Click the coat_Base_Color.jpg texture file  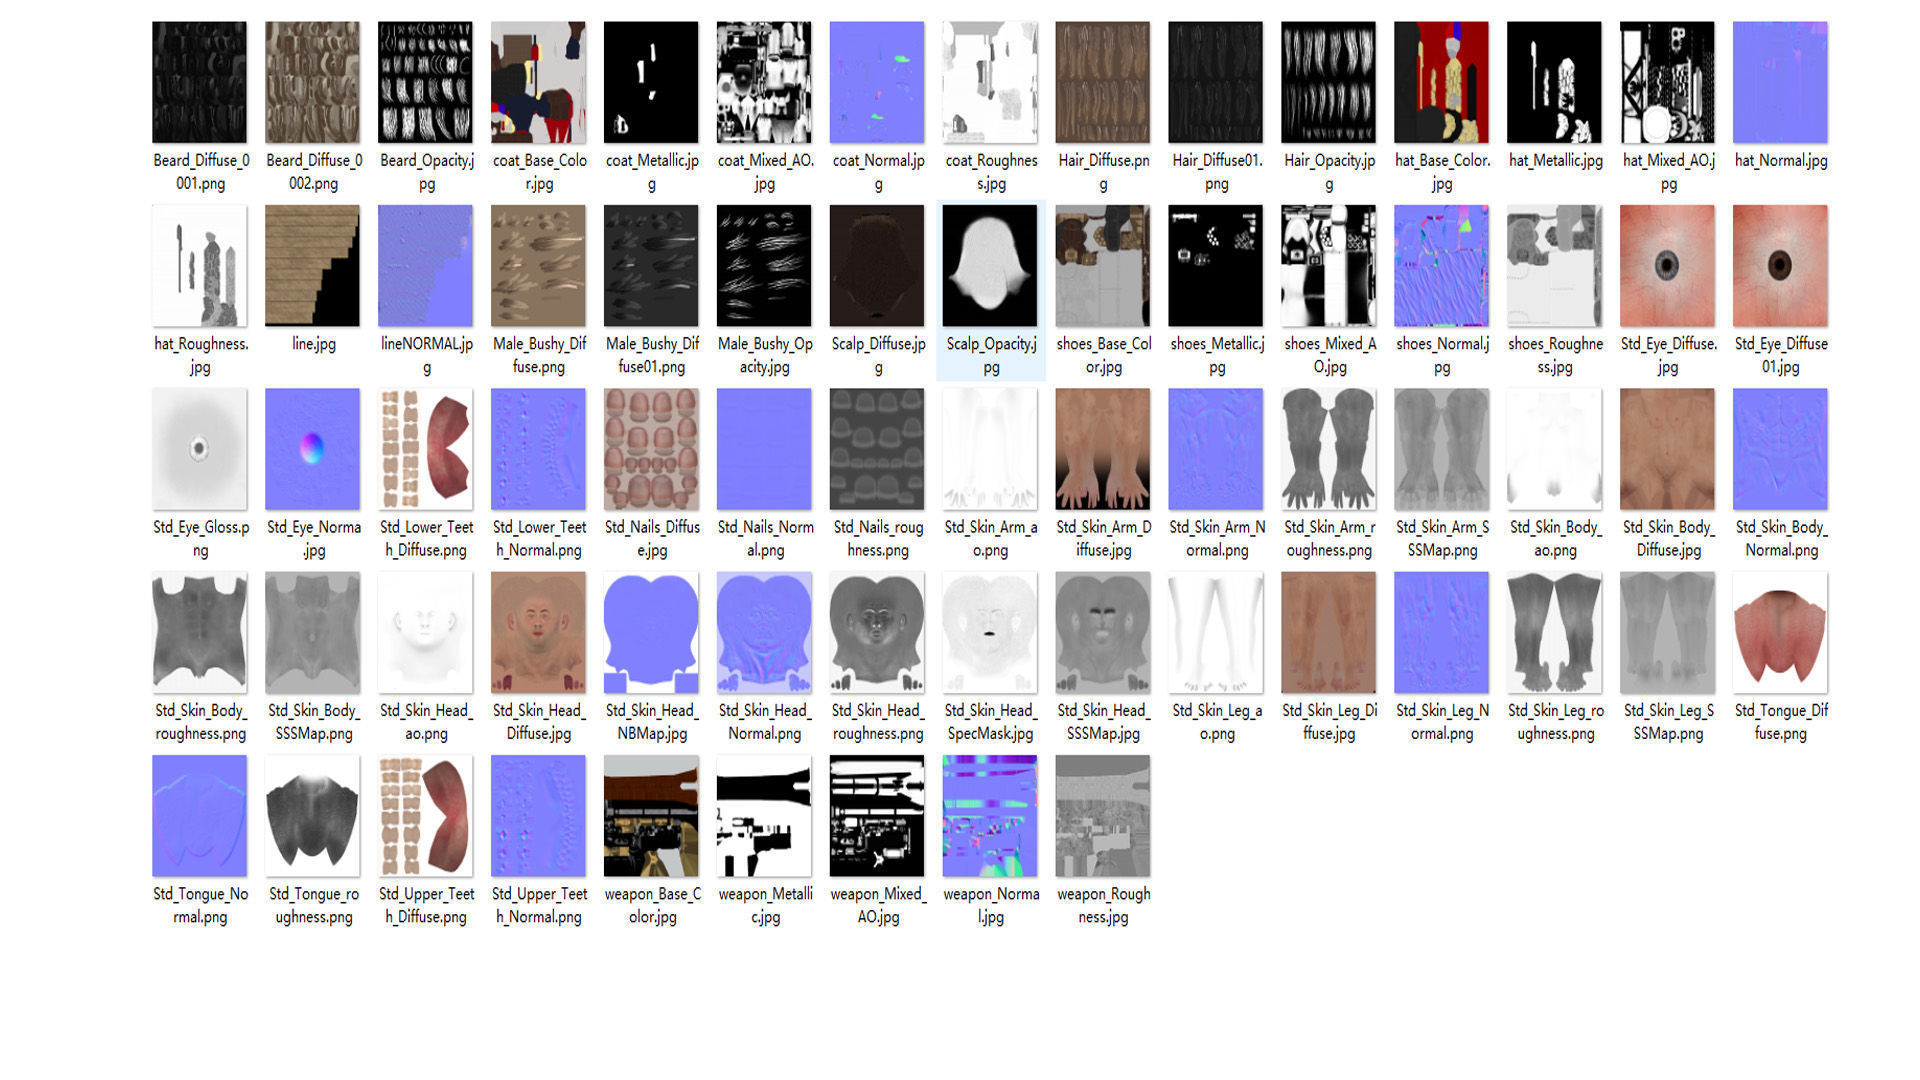pyautogui.click(x=538, y=83)
